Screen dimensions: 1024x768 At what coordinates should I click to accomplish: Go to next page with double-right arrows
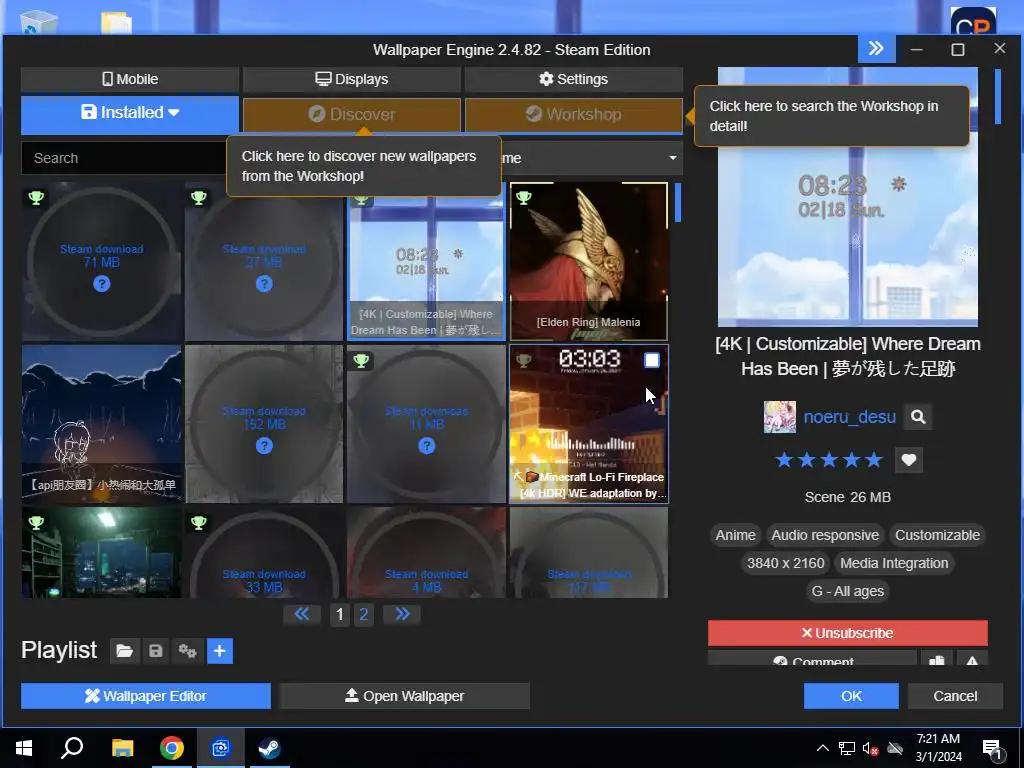tap(402, 614)
